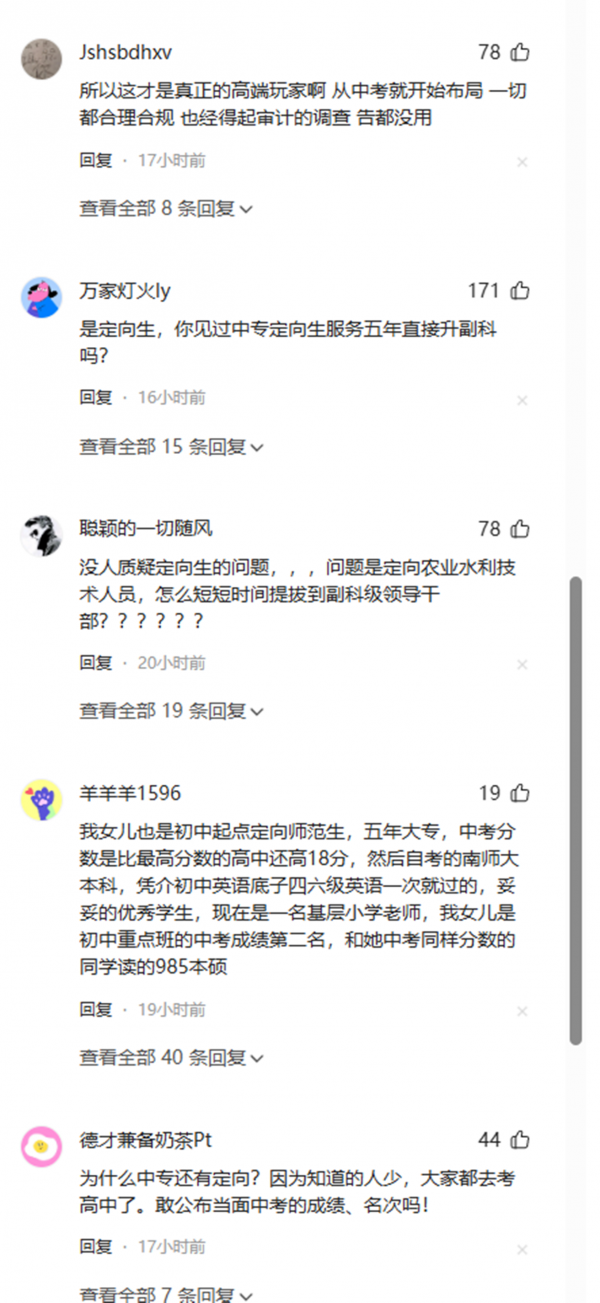
Task: Like 万家灯火ly's comment with 171 likes
Action: click(520, 291)
